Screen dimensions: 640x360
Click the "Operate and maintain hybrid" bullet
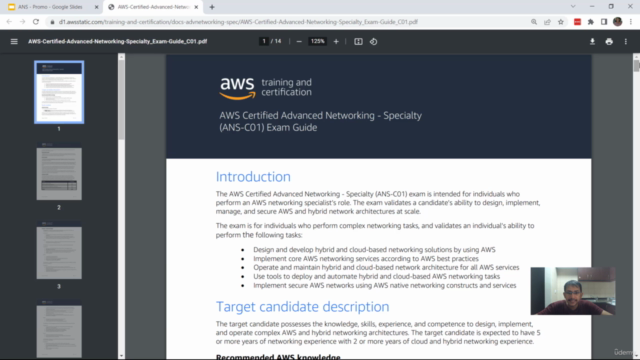point(386,267)
